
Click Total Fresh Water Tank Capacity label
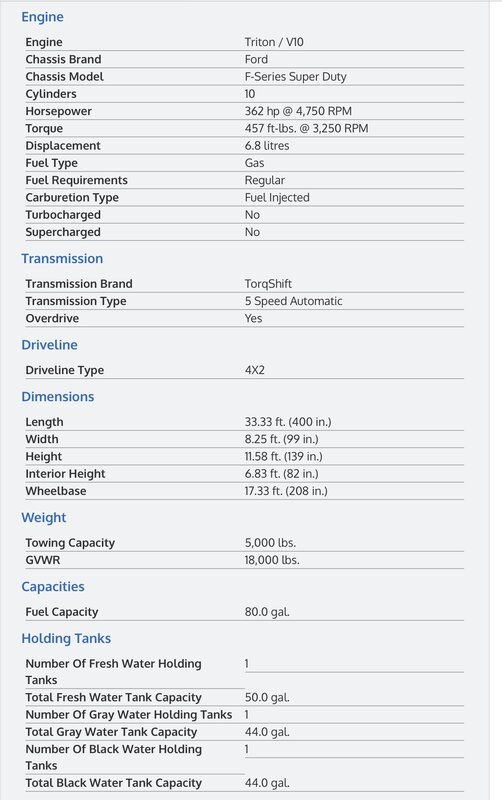pyautogui.click(x=114, y=697)
